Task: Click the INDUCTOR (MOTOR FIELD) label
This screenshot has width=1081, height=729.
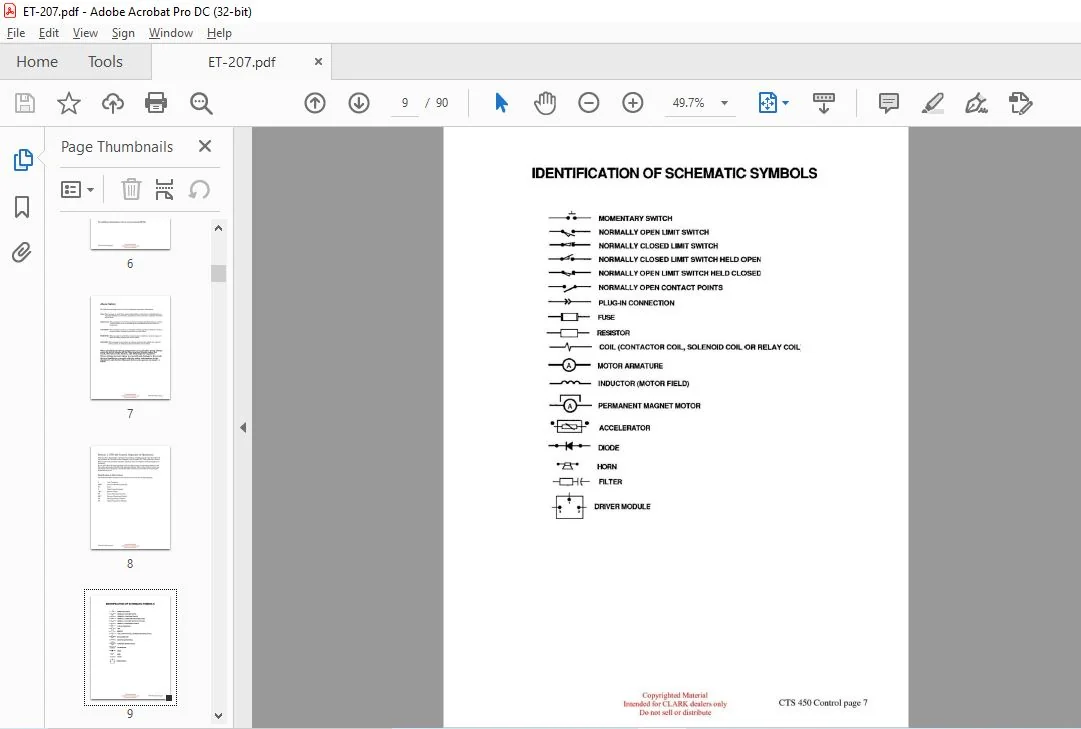Action: pos(643,383)
